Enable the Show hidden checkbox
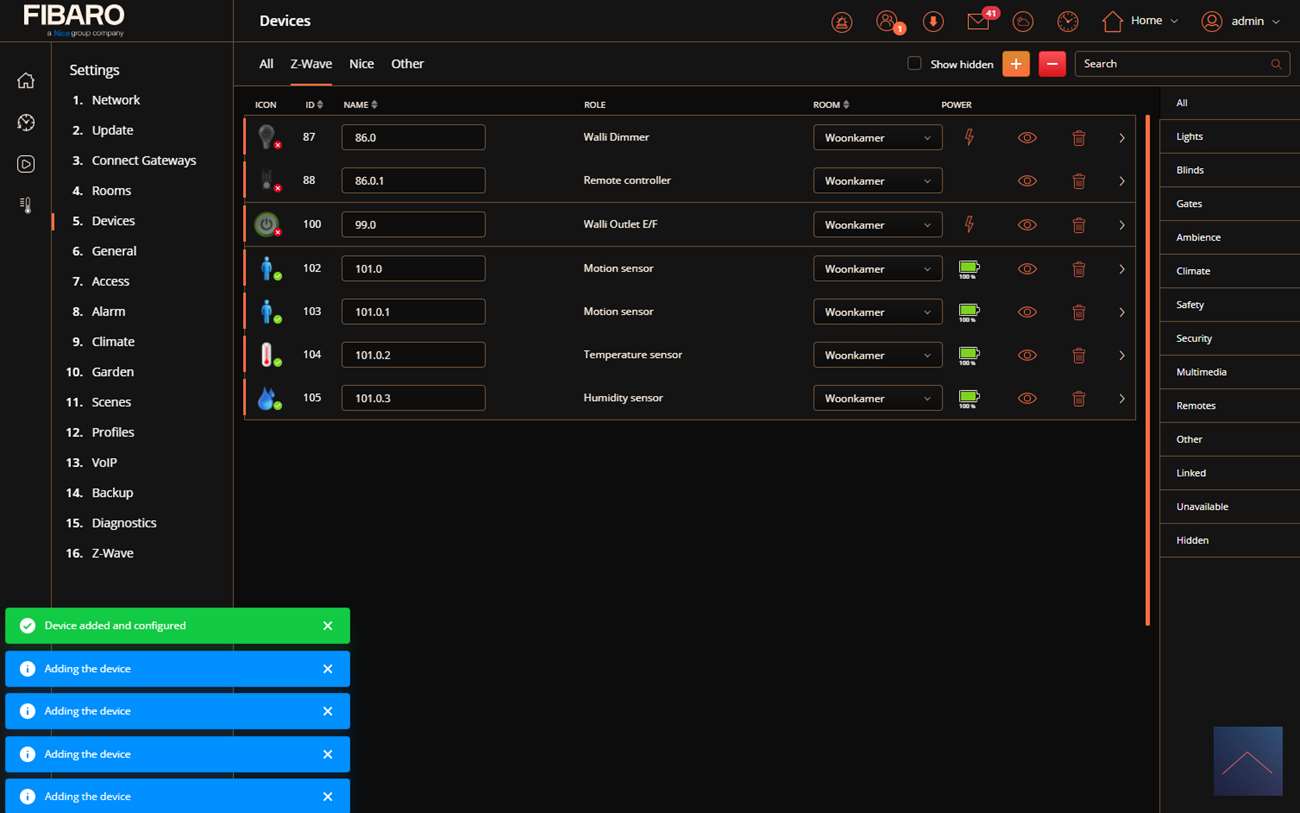Viewport: 1300px width, 813px height. [x=914, y=64]
